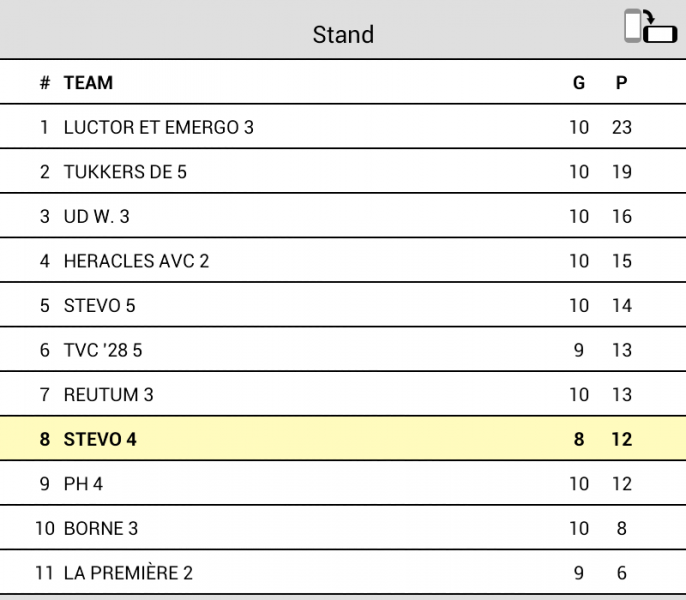This screenshot has width=686, height=600.
Task: Click the # rank column header
Action: [x=45, y=83]
